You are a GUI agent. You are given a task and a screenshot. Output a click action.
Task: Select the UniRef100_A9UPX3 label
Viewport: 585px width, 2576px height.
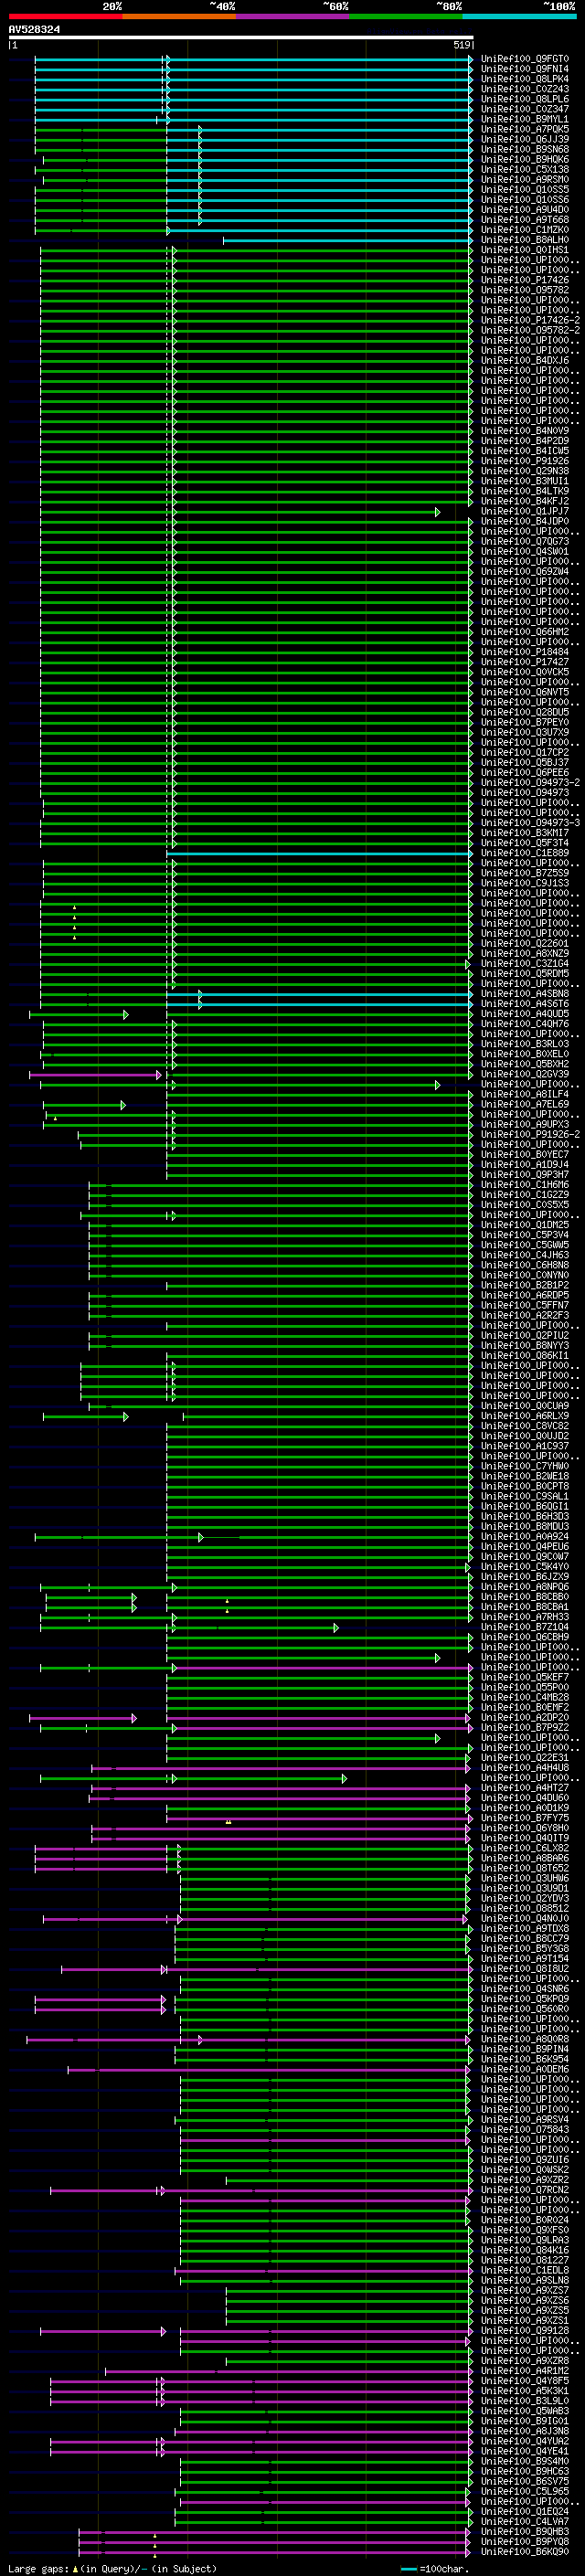(525, 1124)
